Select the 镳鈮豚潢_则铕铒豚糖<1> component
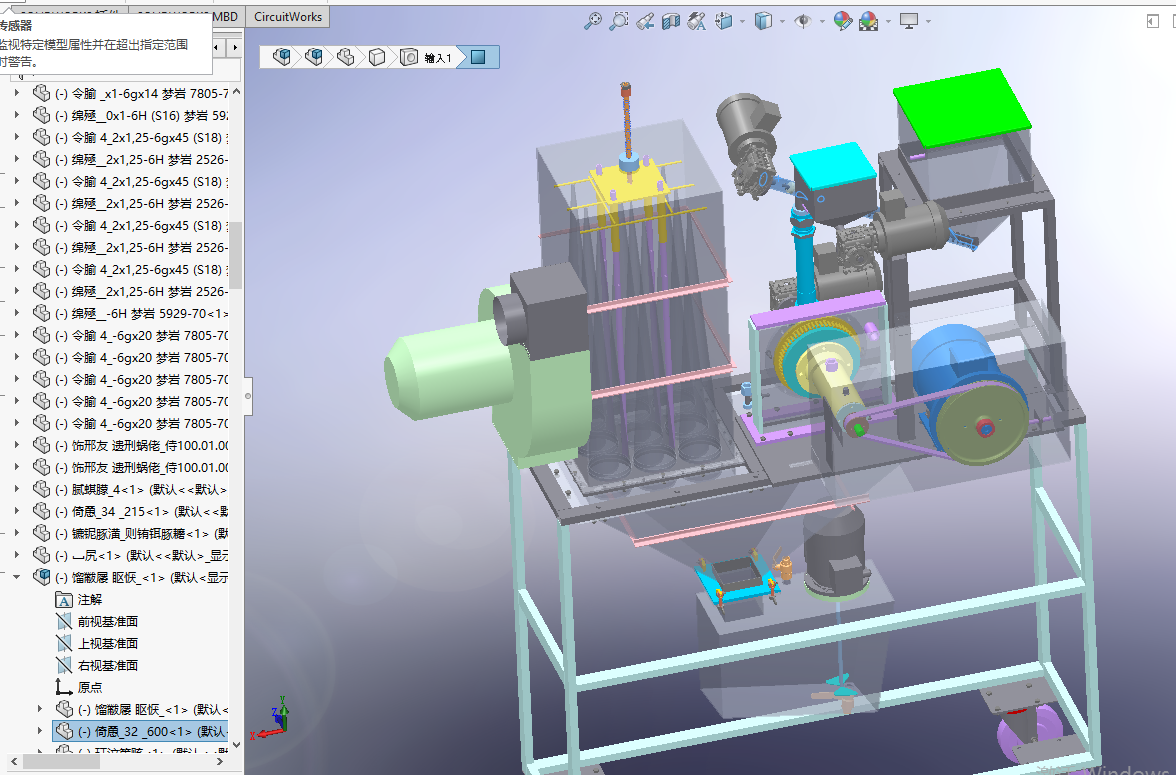The height and width of the screenshot is (775, 1176). pos(141,533)
